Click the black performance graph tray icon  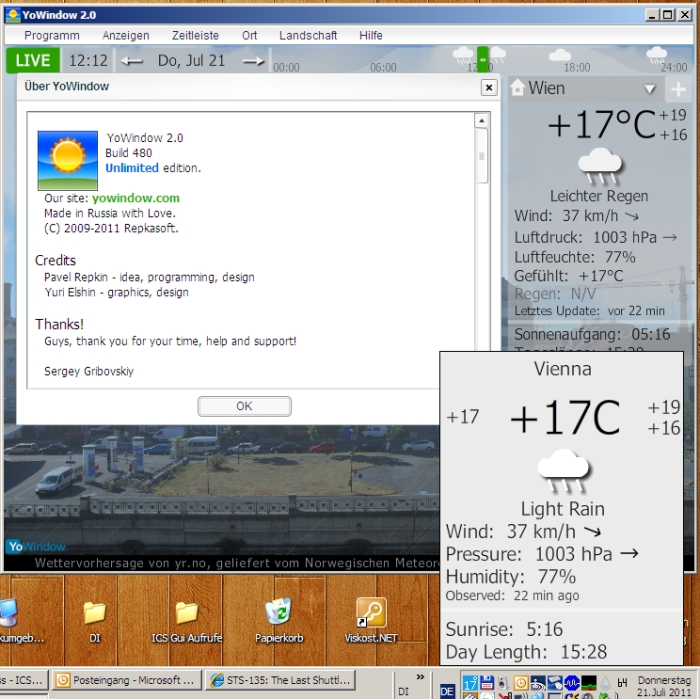pyautogui.click(x=589, y=683)
